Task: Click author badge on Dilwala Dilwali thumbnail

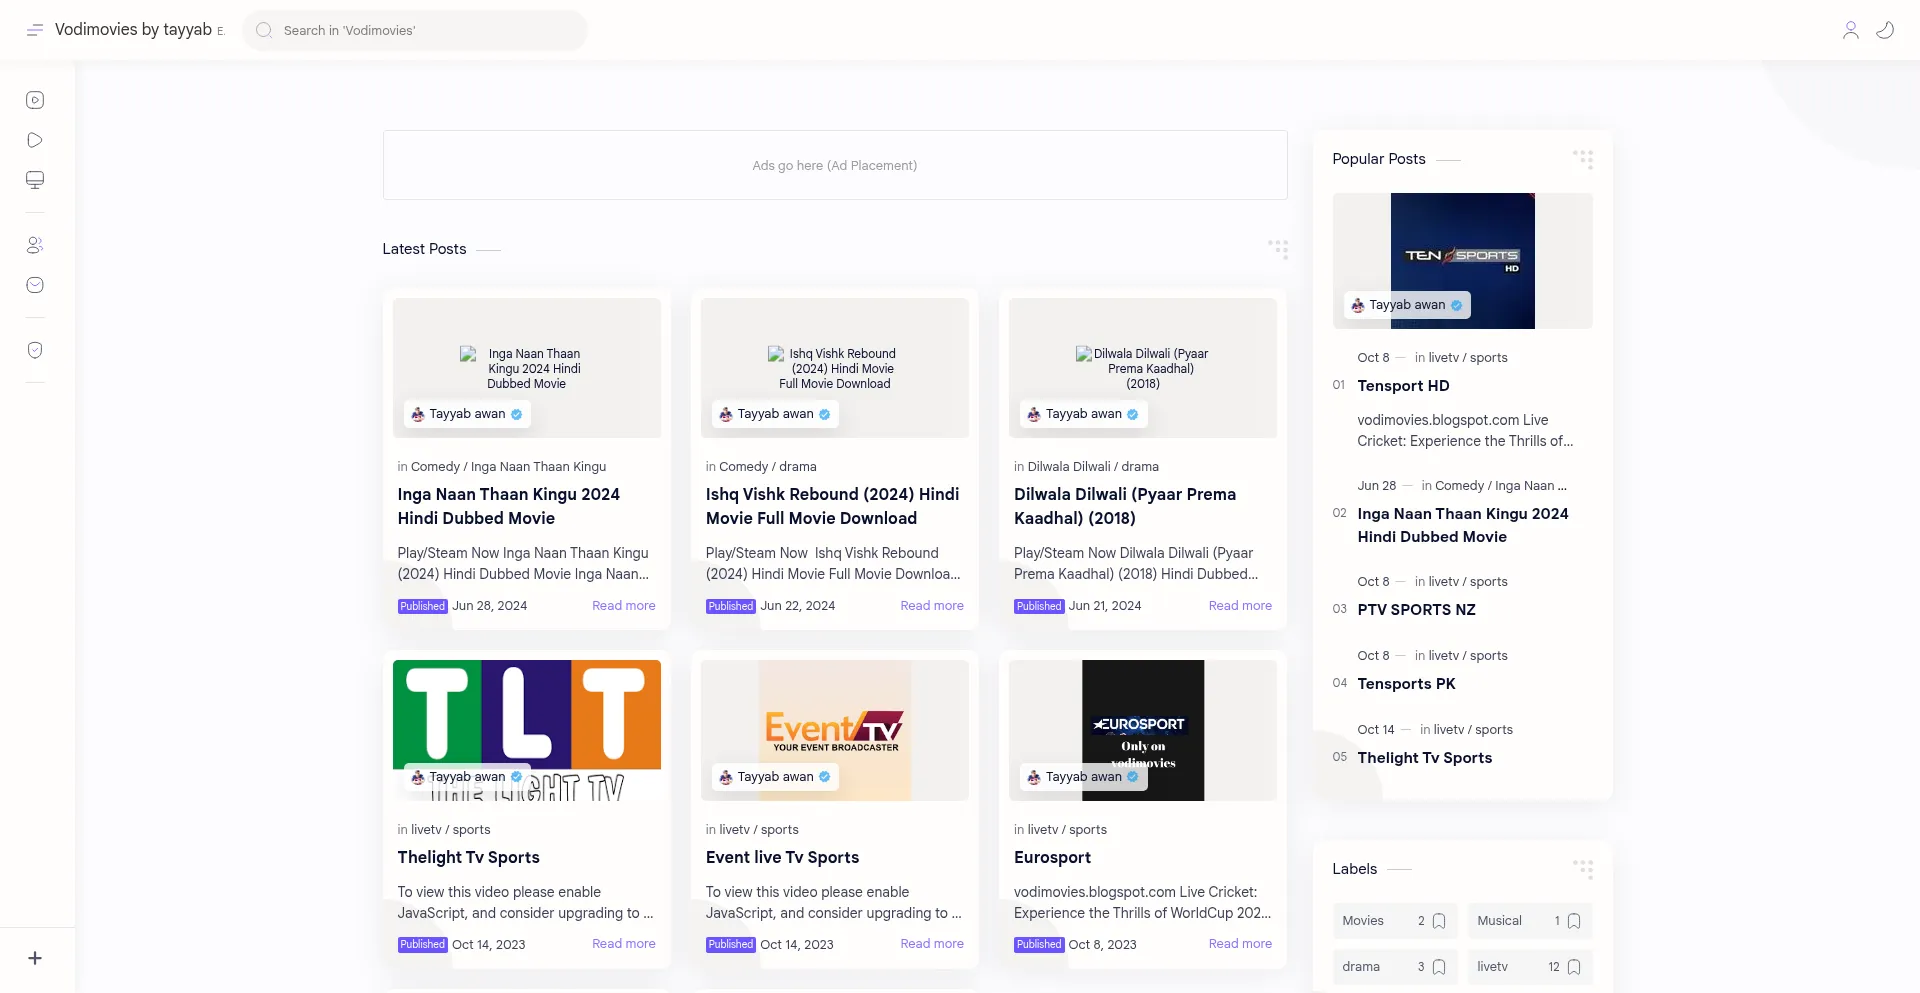Action: coord(1083,414)
